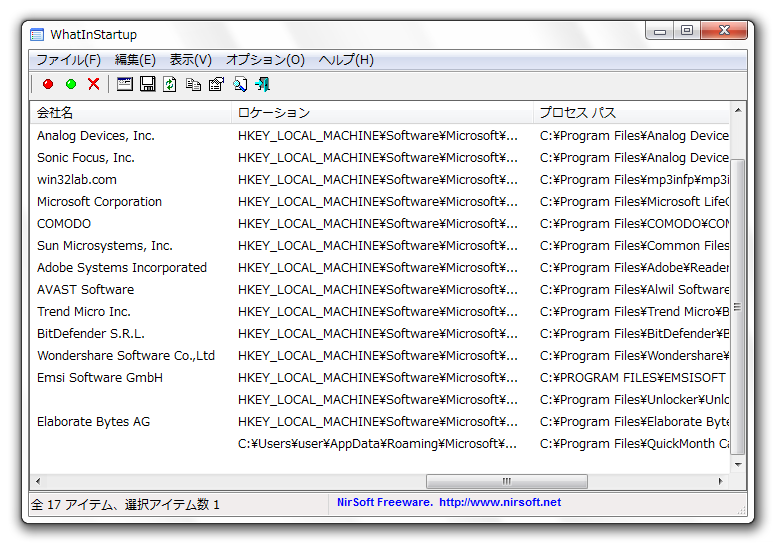Click the Copy selected items icon
The image size is (779, 547).
(193, 84)
